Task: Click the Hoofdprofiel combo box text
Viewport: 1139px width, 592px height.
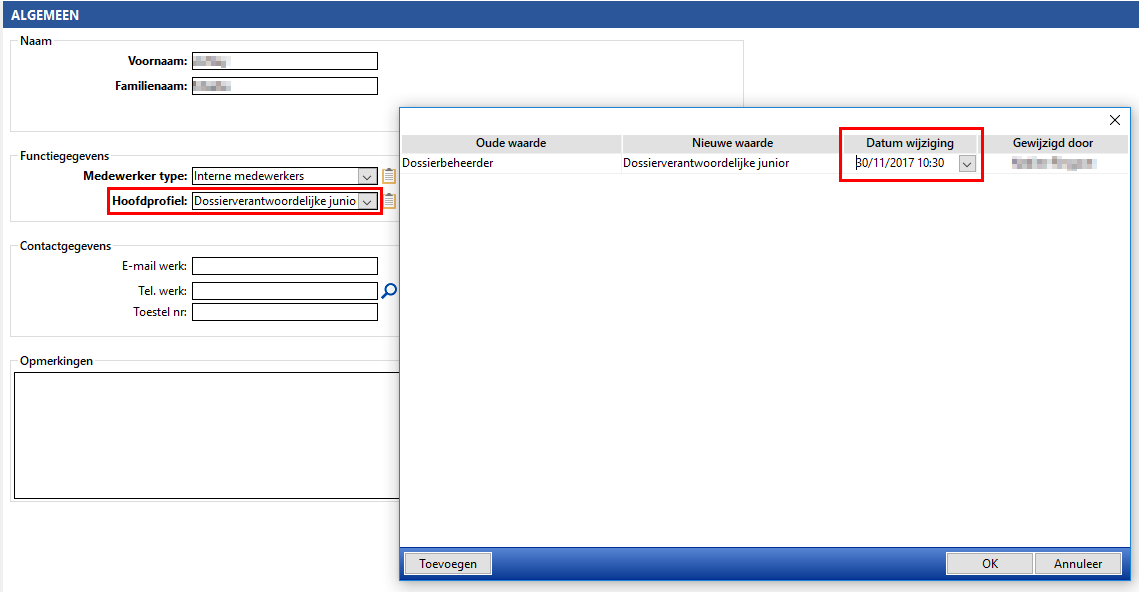Action: [275, 202]
